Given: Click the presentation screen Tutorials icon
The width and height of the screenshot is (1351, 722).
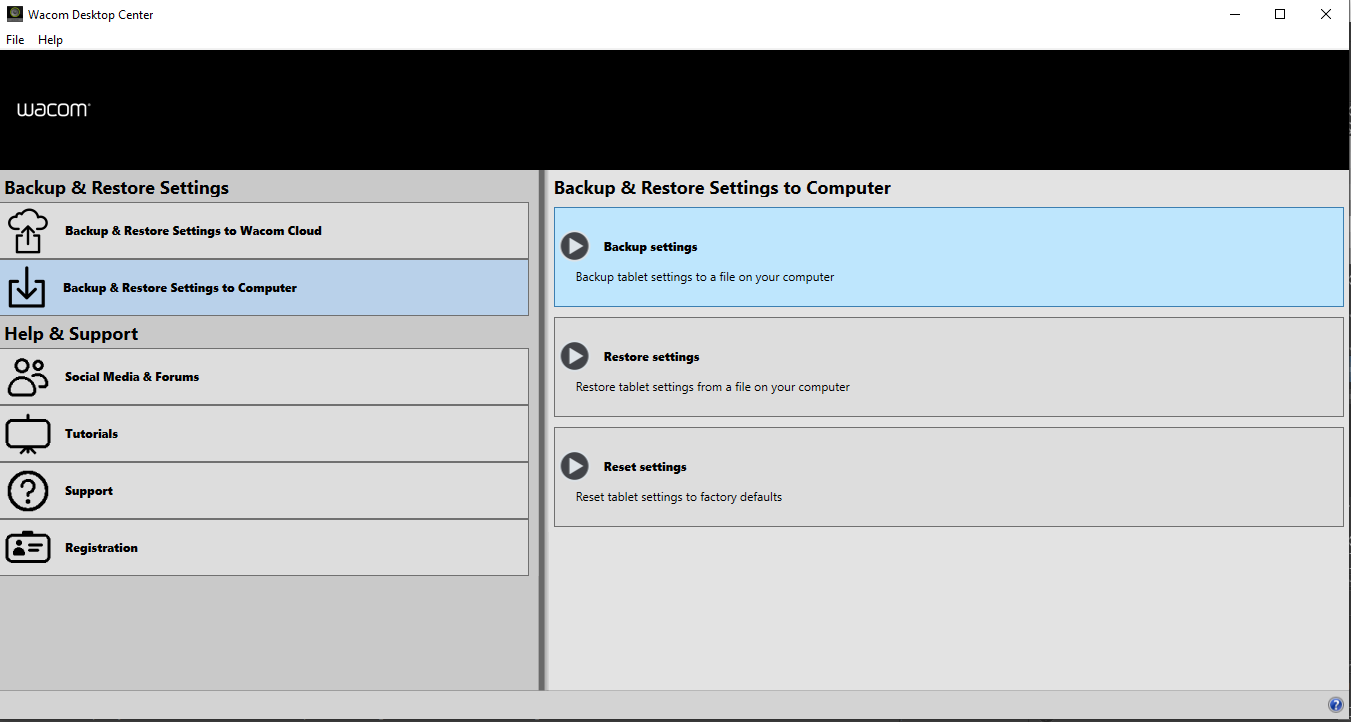Looking at the screenshot, I should [28, 434].
